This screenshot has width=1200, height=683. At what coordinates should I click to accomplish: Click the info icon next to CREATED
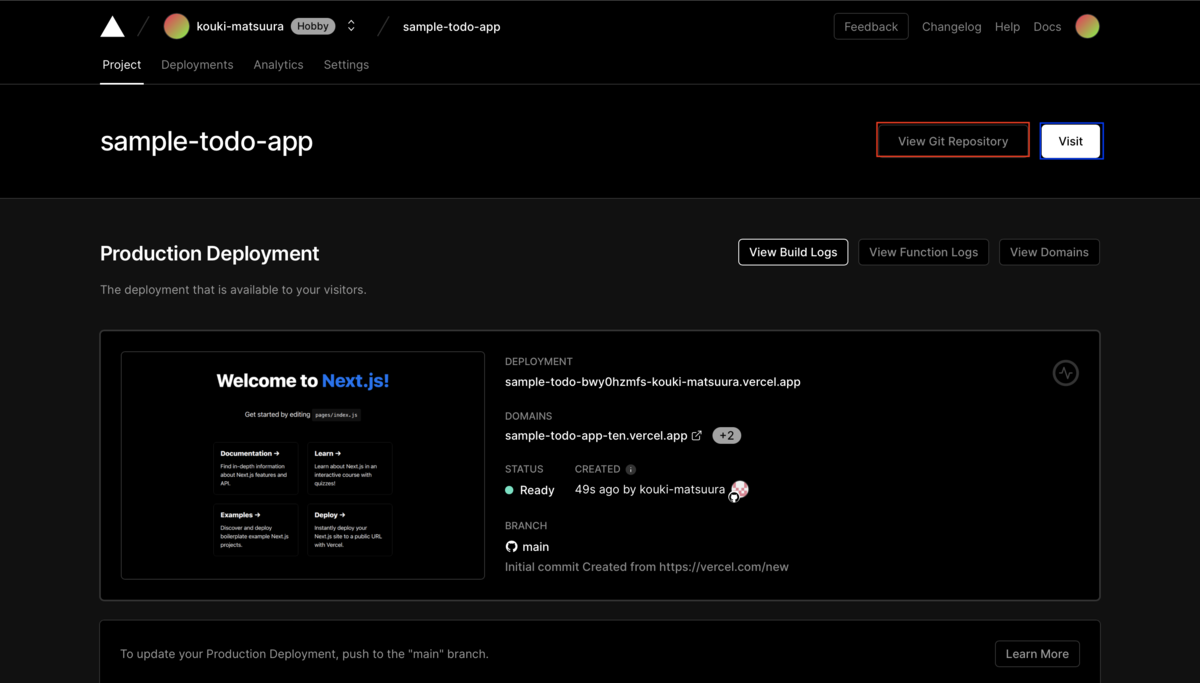pos(631,469)
